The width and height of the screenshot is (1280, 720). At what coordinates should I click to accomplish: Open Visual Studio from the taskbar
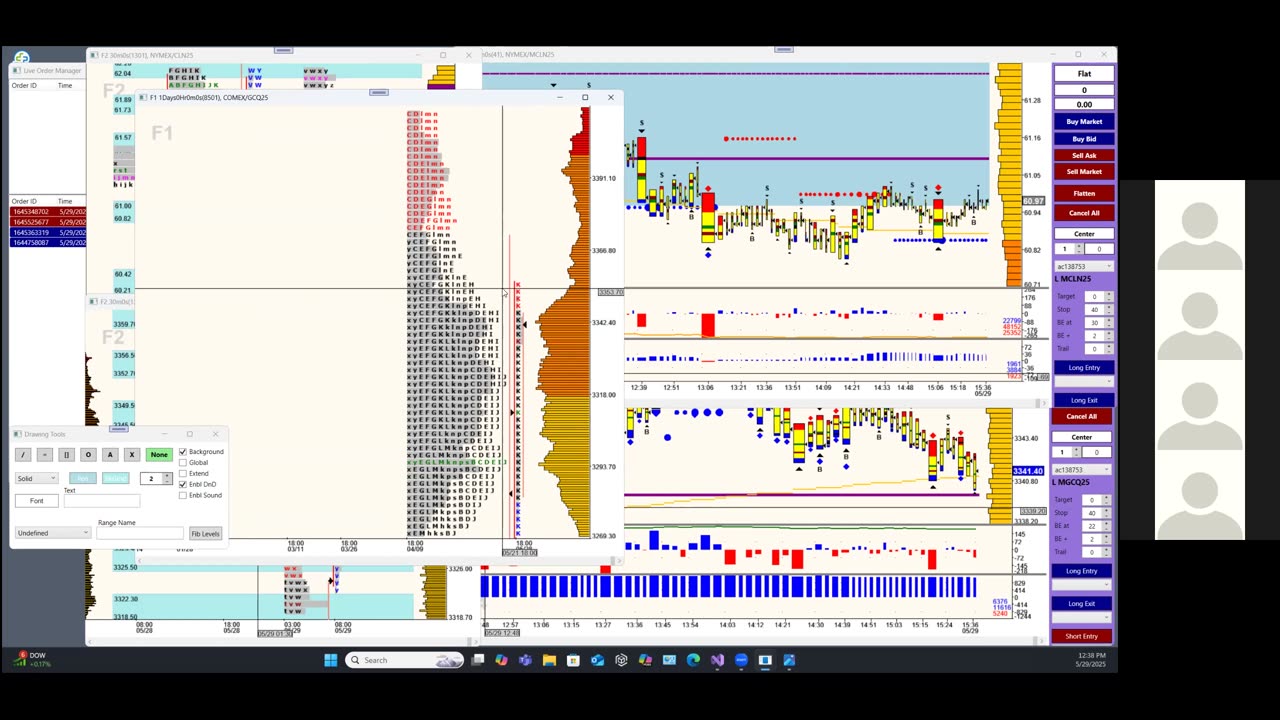pos(717,660)
